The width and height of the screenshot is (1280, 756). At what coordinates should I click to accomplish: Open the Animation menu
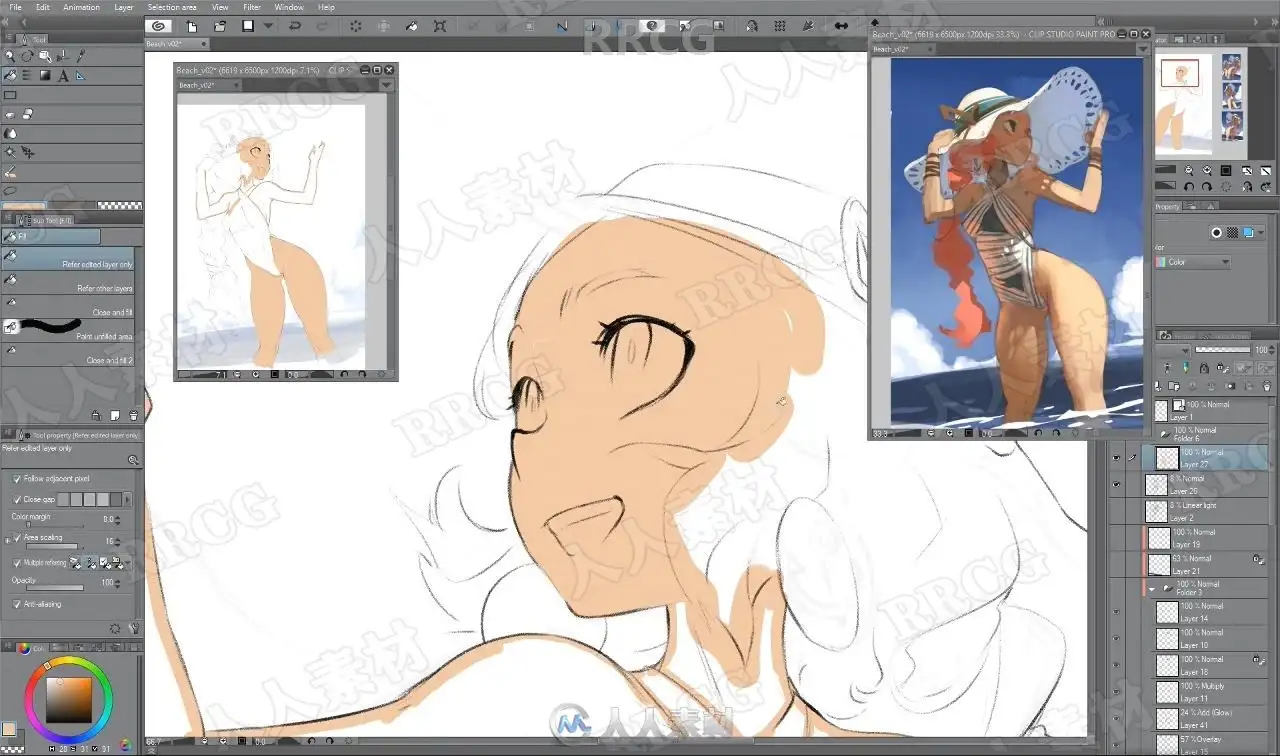81,7
